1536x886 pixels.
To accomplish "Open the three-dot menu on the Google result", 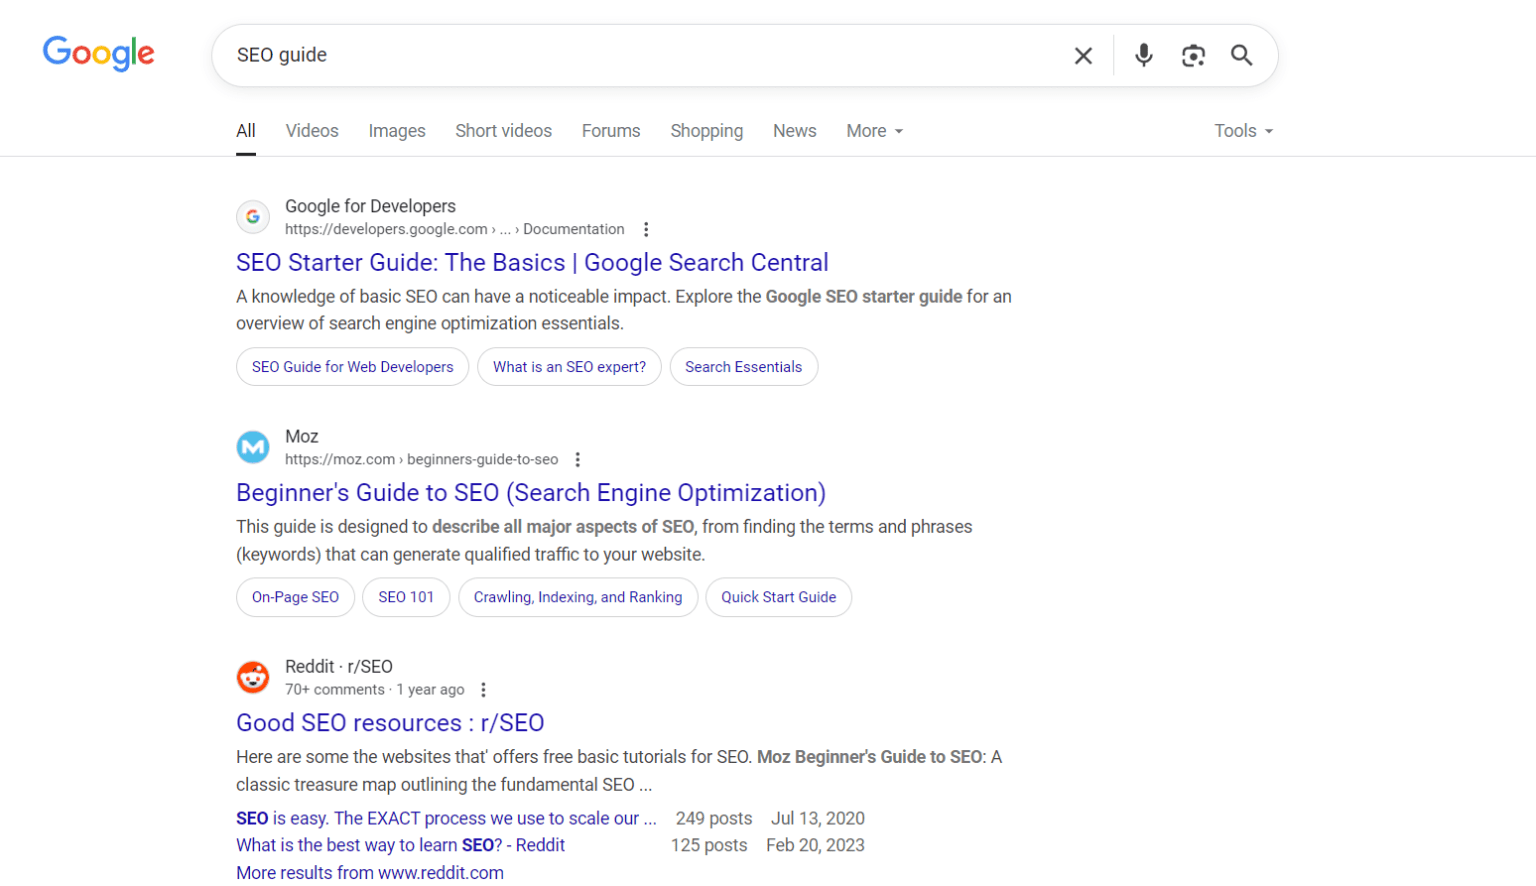I will tap(646, 229).
